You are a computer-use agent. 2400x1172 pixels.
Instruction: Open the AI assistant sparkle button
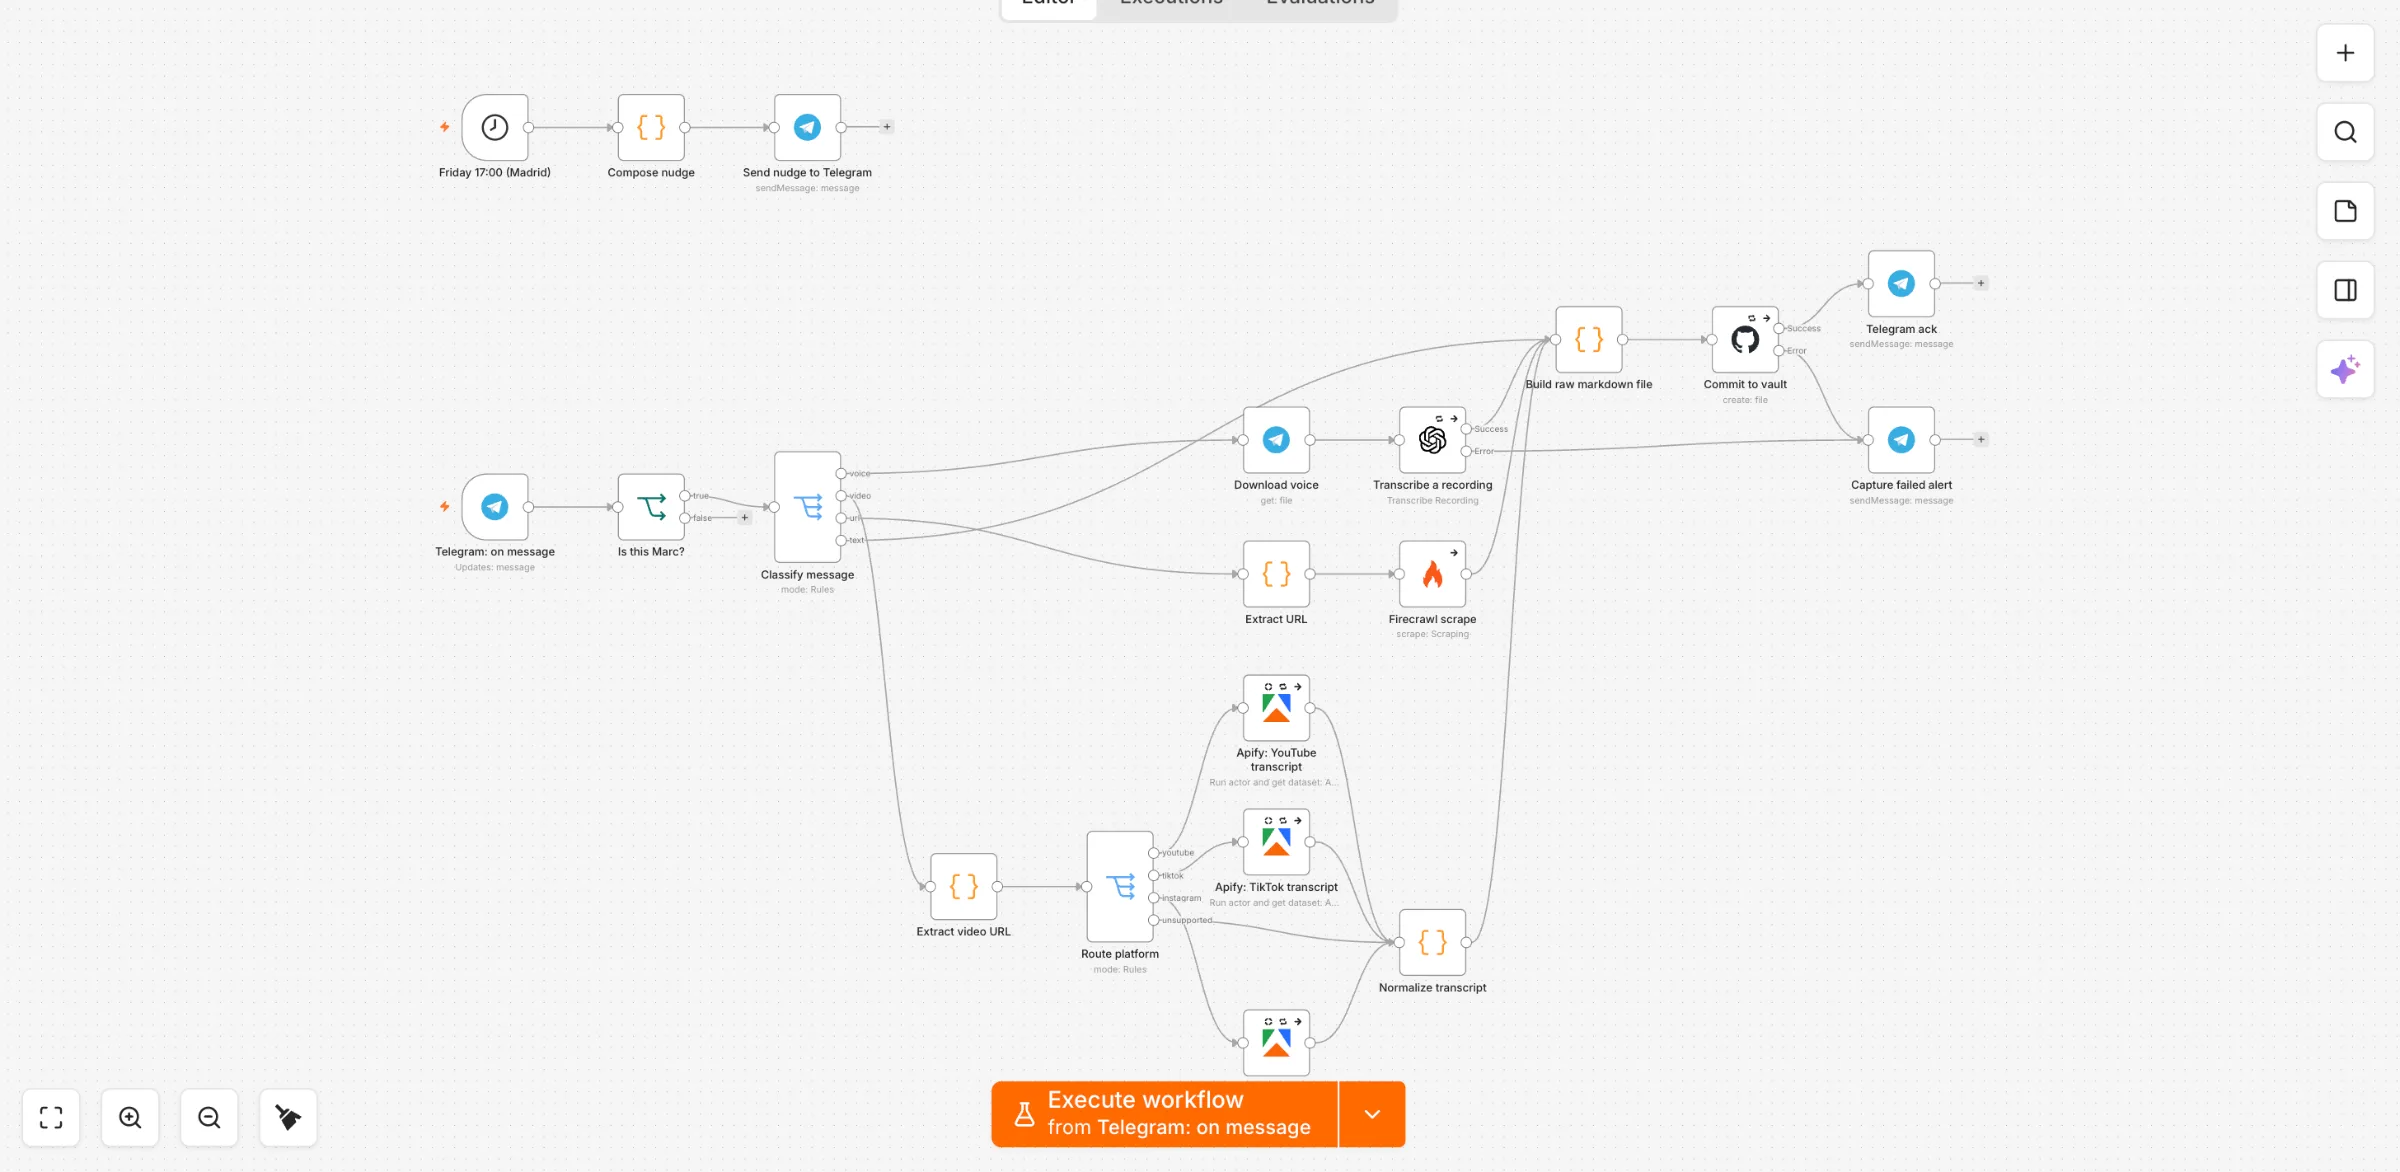(x=2345, y=369)
